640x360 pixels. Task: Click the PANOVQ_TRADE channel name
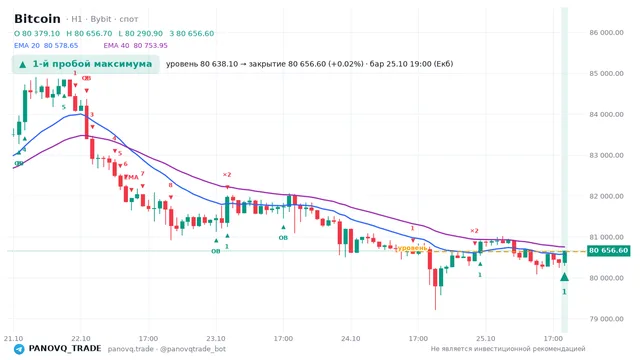65,349
